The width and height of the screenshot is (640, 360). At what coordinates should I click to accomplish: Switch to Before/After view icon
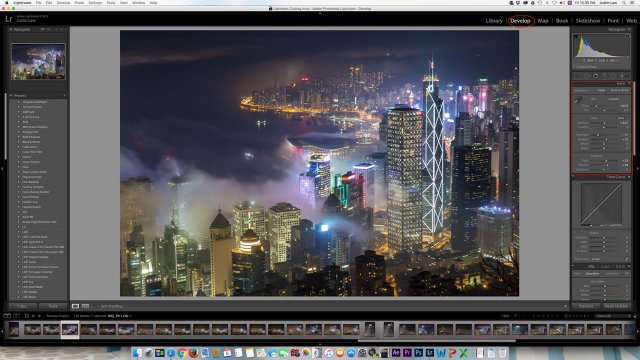coord(85,306)
